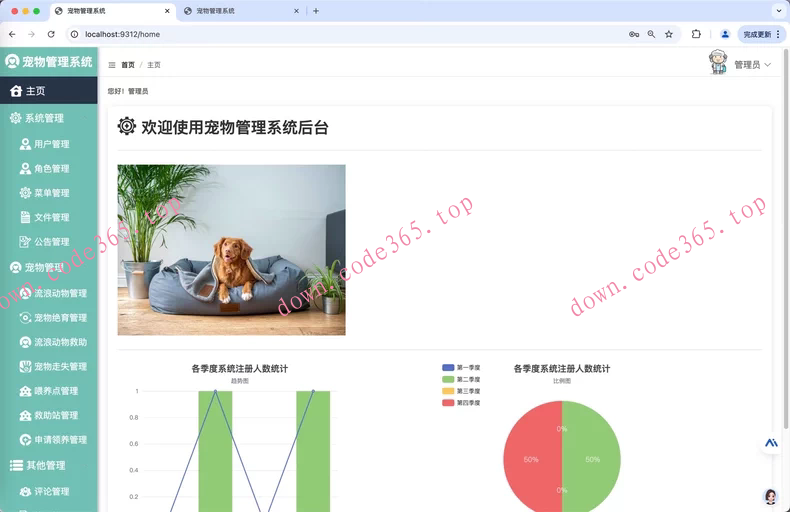Open 用户管理 in the sidebar
Image resolution: width=790 pixels, height=512 pixels.
click(x=48, y=144)
